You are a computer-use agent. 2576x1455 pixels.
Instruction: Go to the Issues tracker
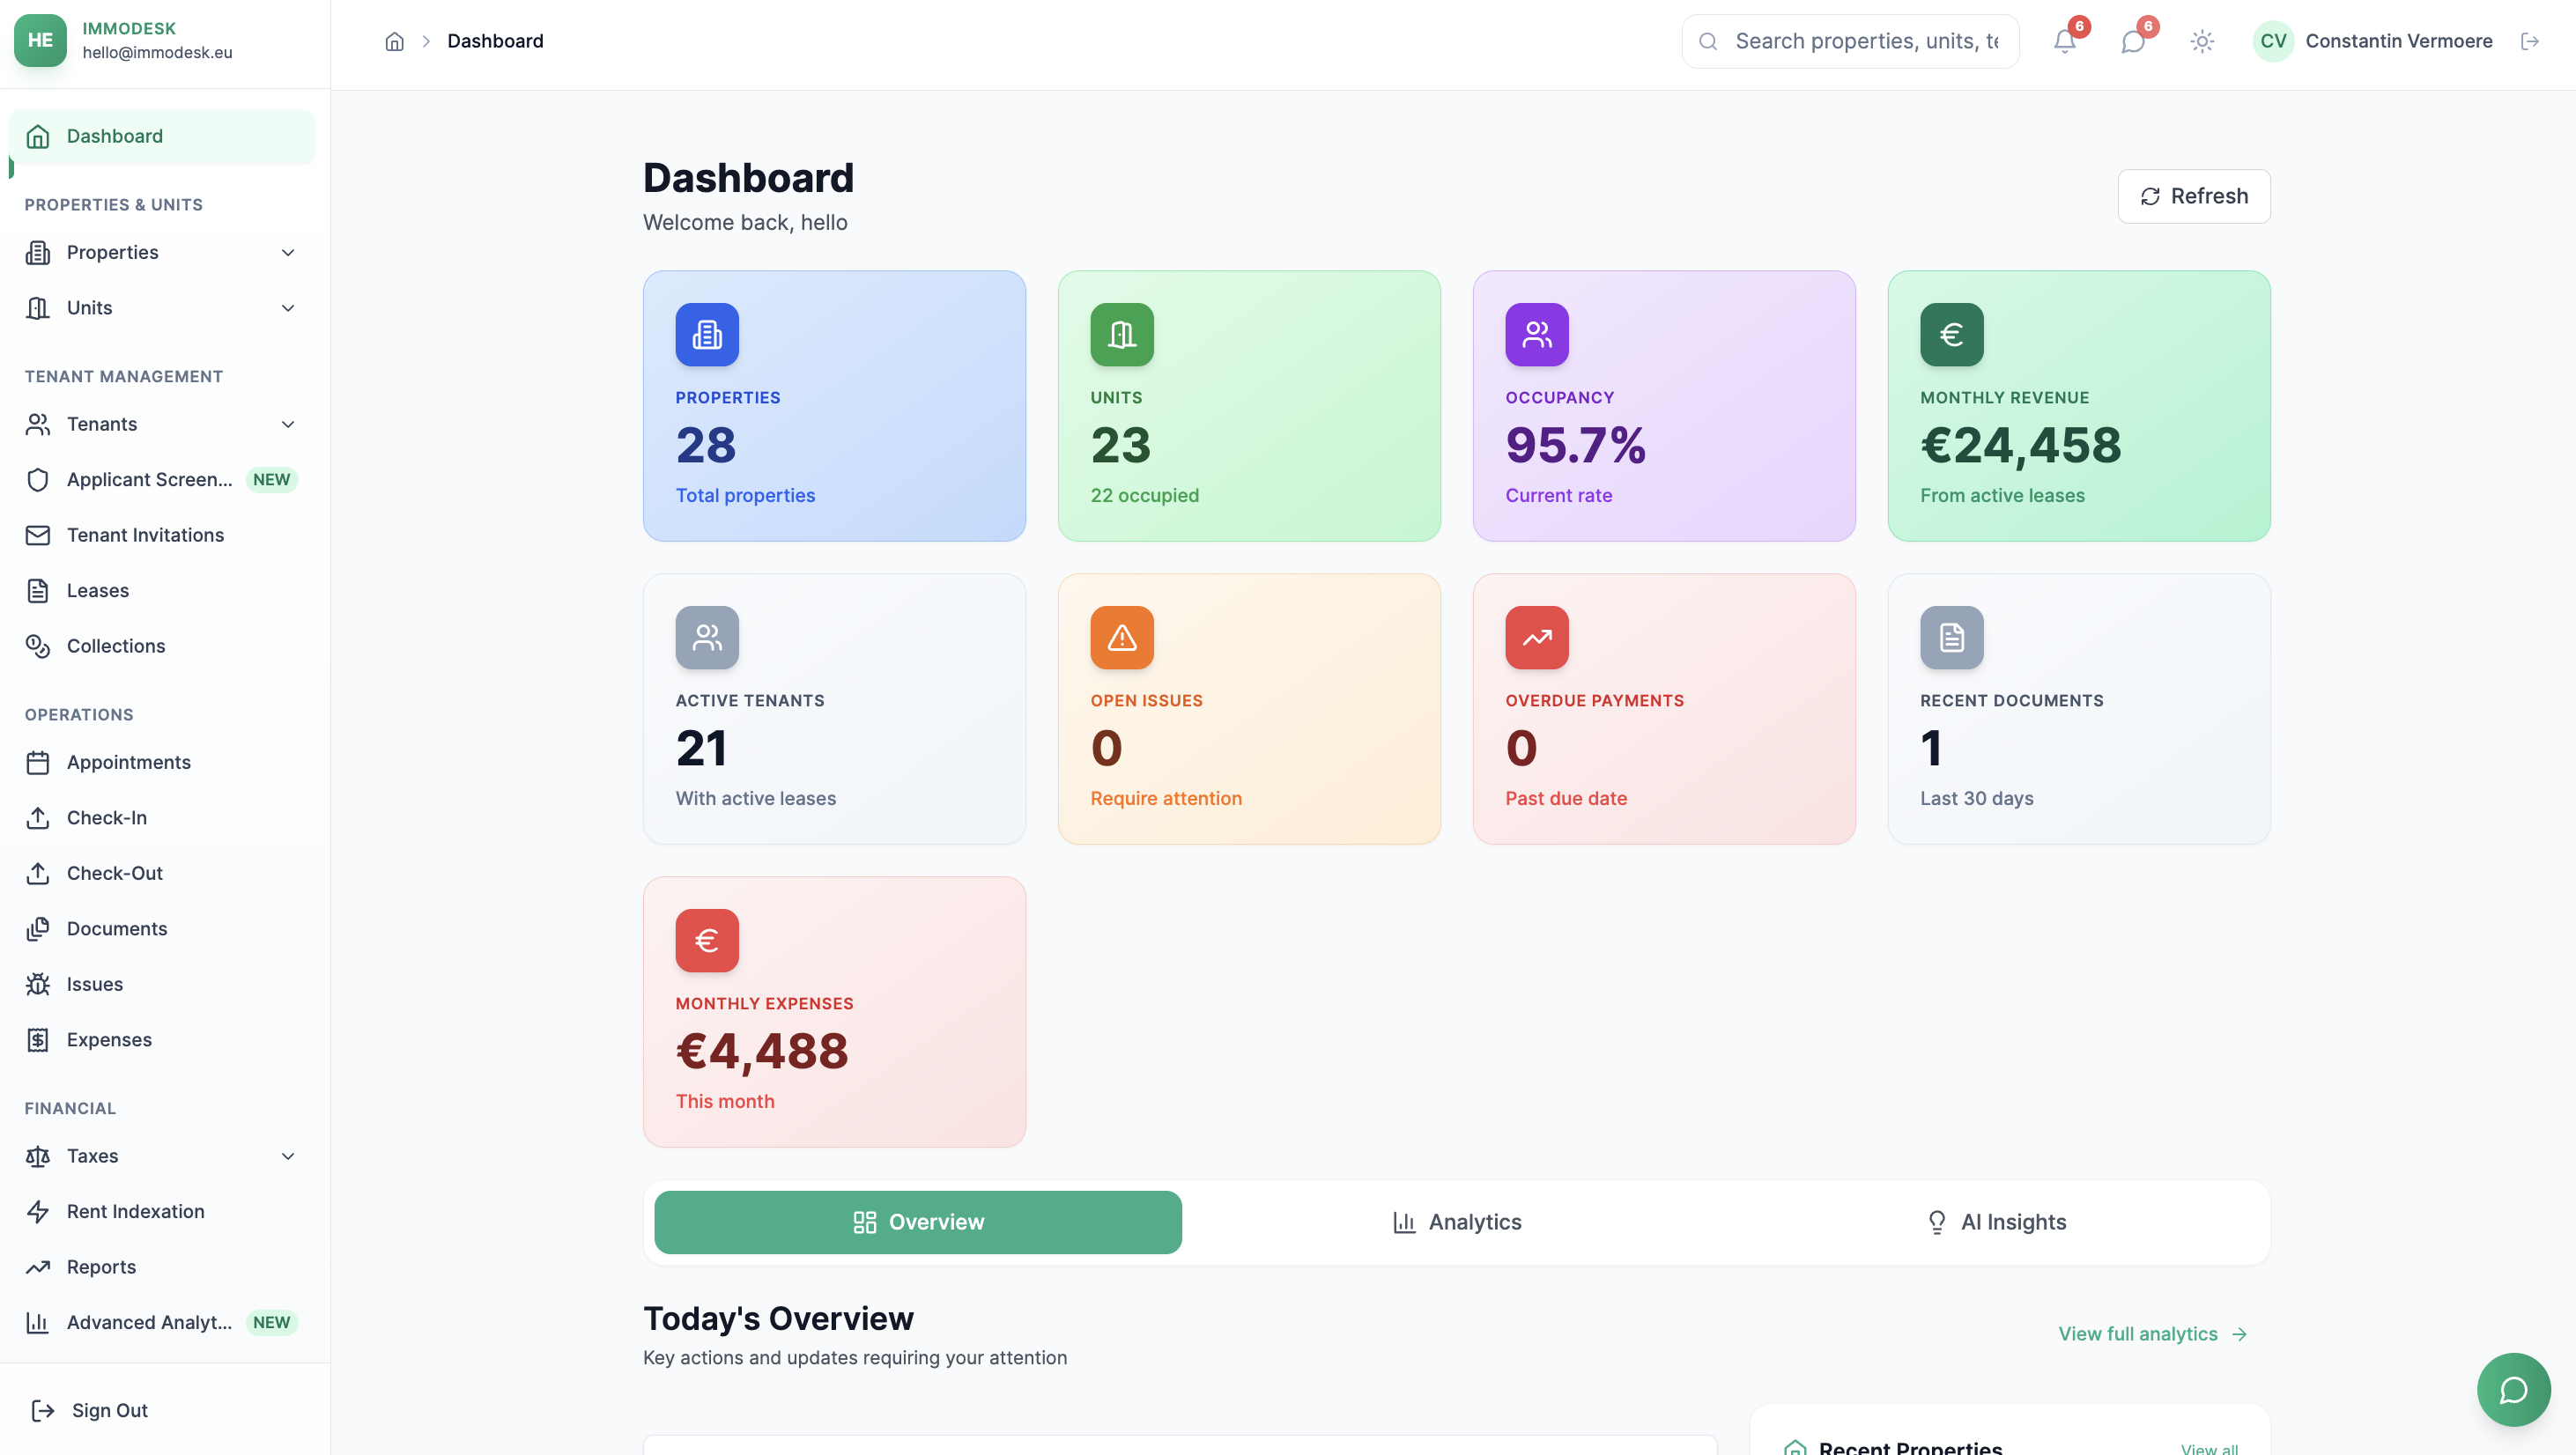click(x=94, y=983)
